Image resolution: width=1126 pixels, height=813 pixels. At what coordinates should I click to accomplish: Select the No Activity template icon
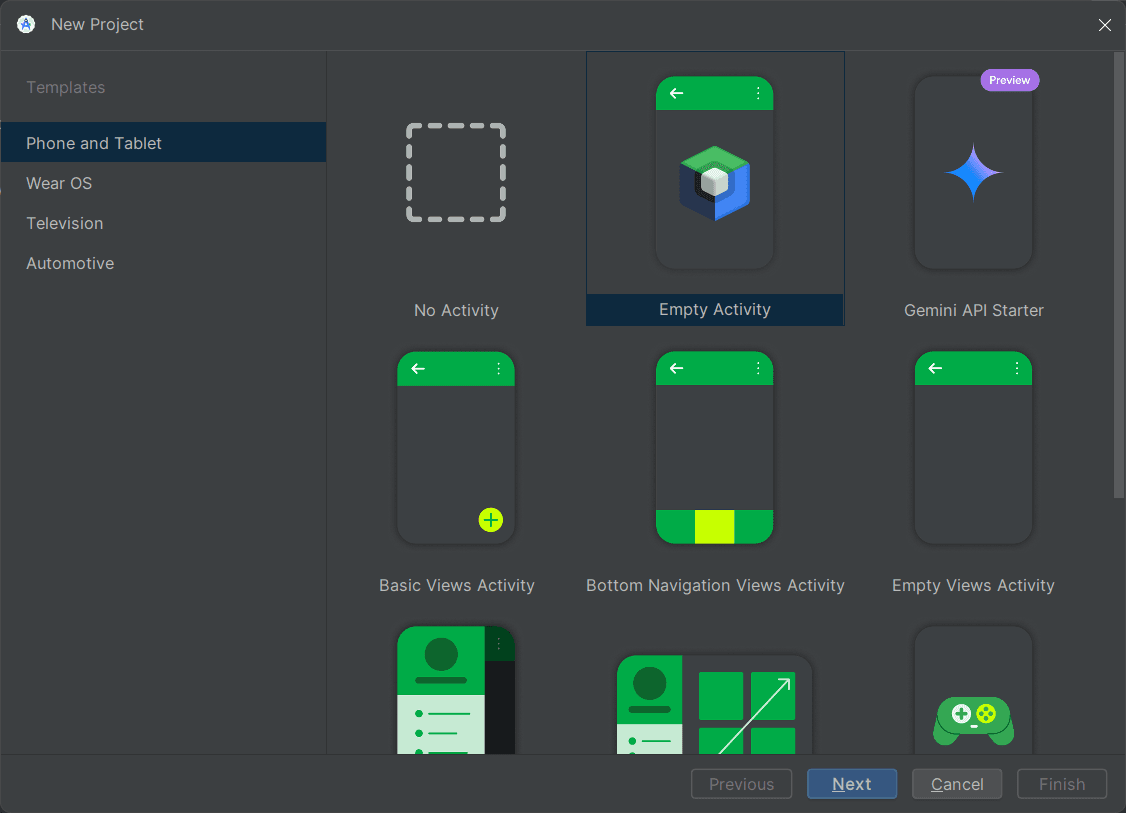(456, 173)
